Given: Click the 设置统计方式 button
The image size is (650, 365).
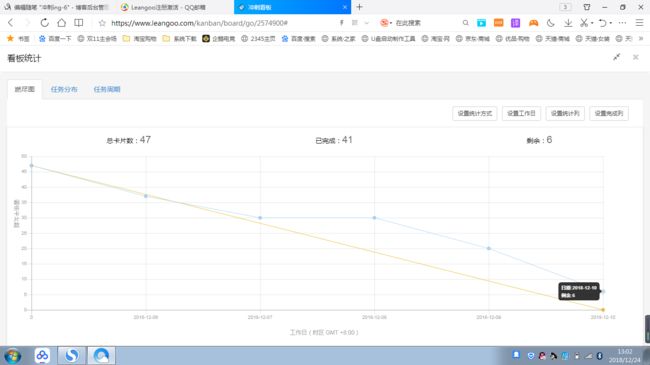Looking at the screenshot, I should [x=475, y=113].
